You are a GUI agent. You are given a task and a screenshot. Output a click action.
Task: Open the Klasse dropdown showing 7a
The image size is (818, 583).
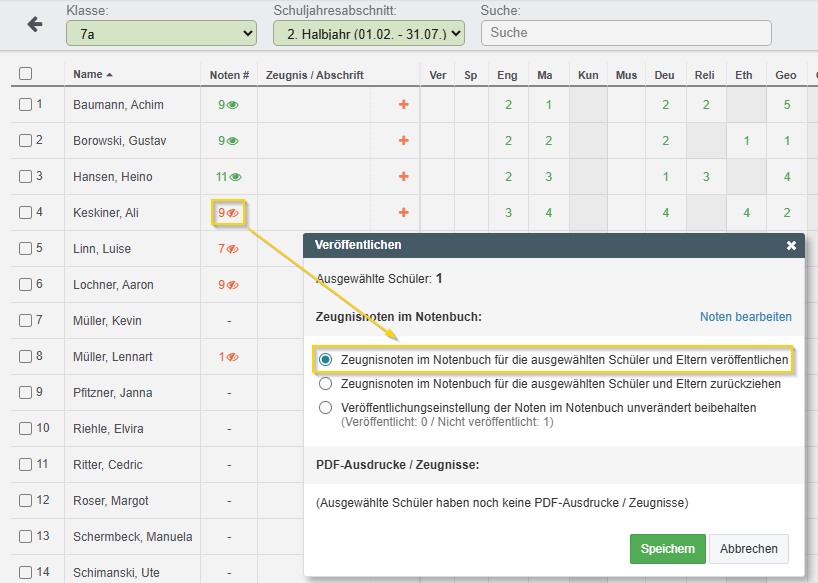(x=161, y=33)
